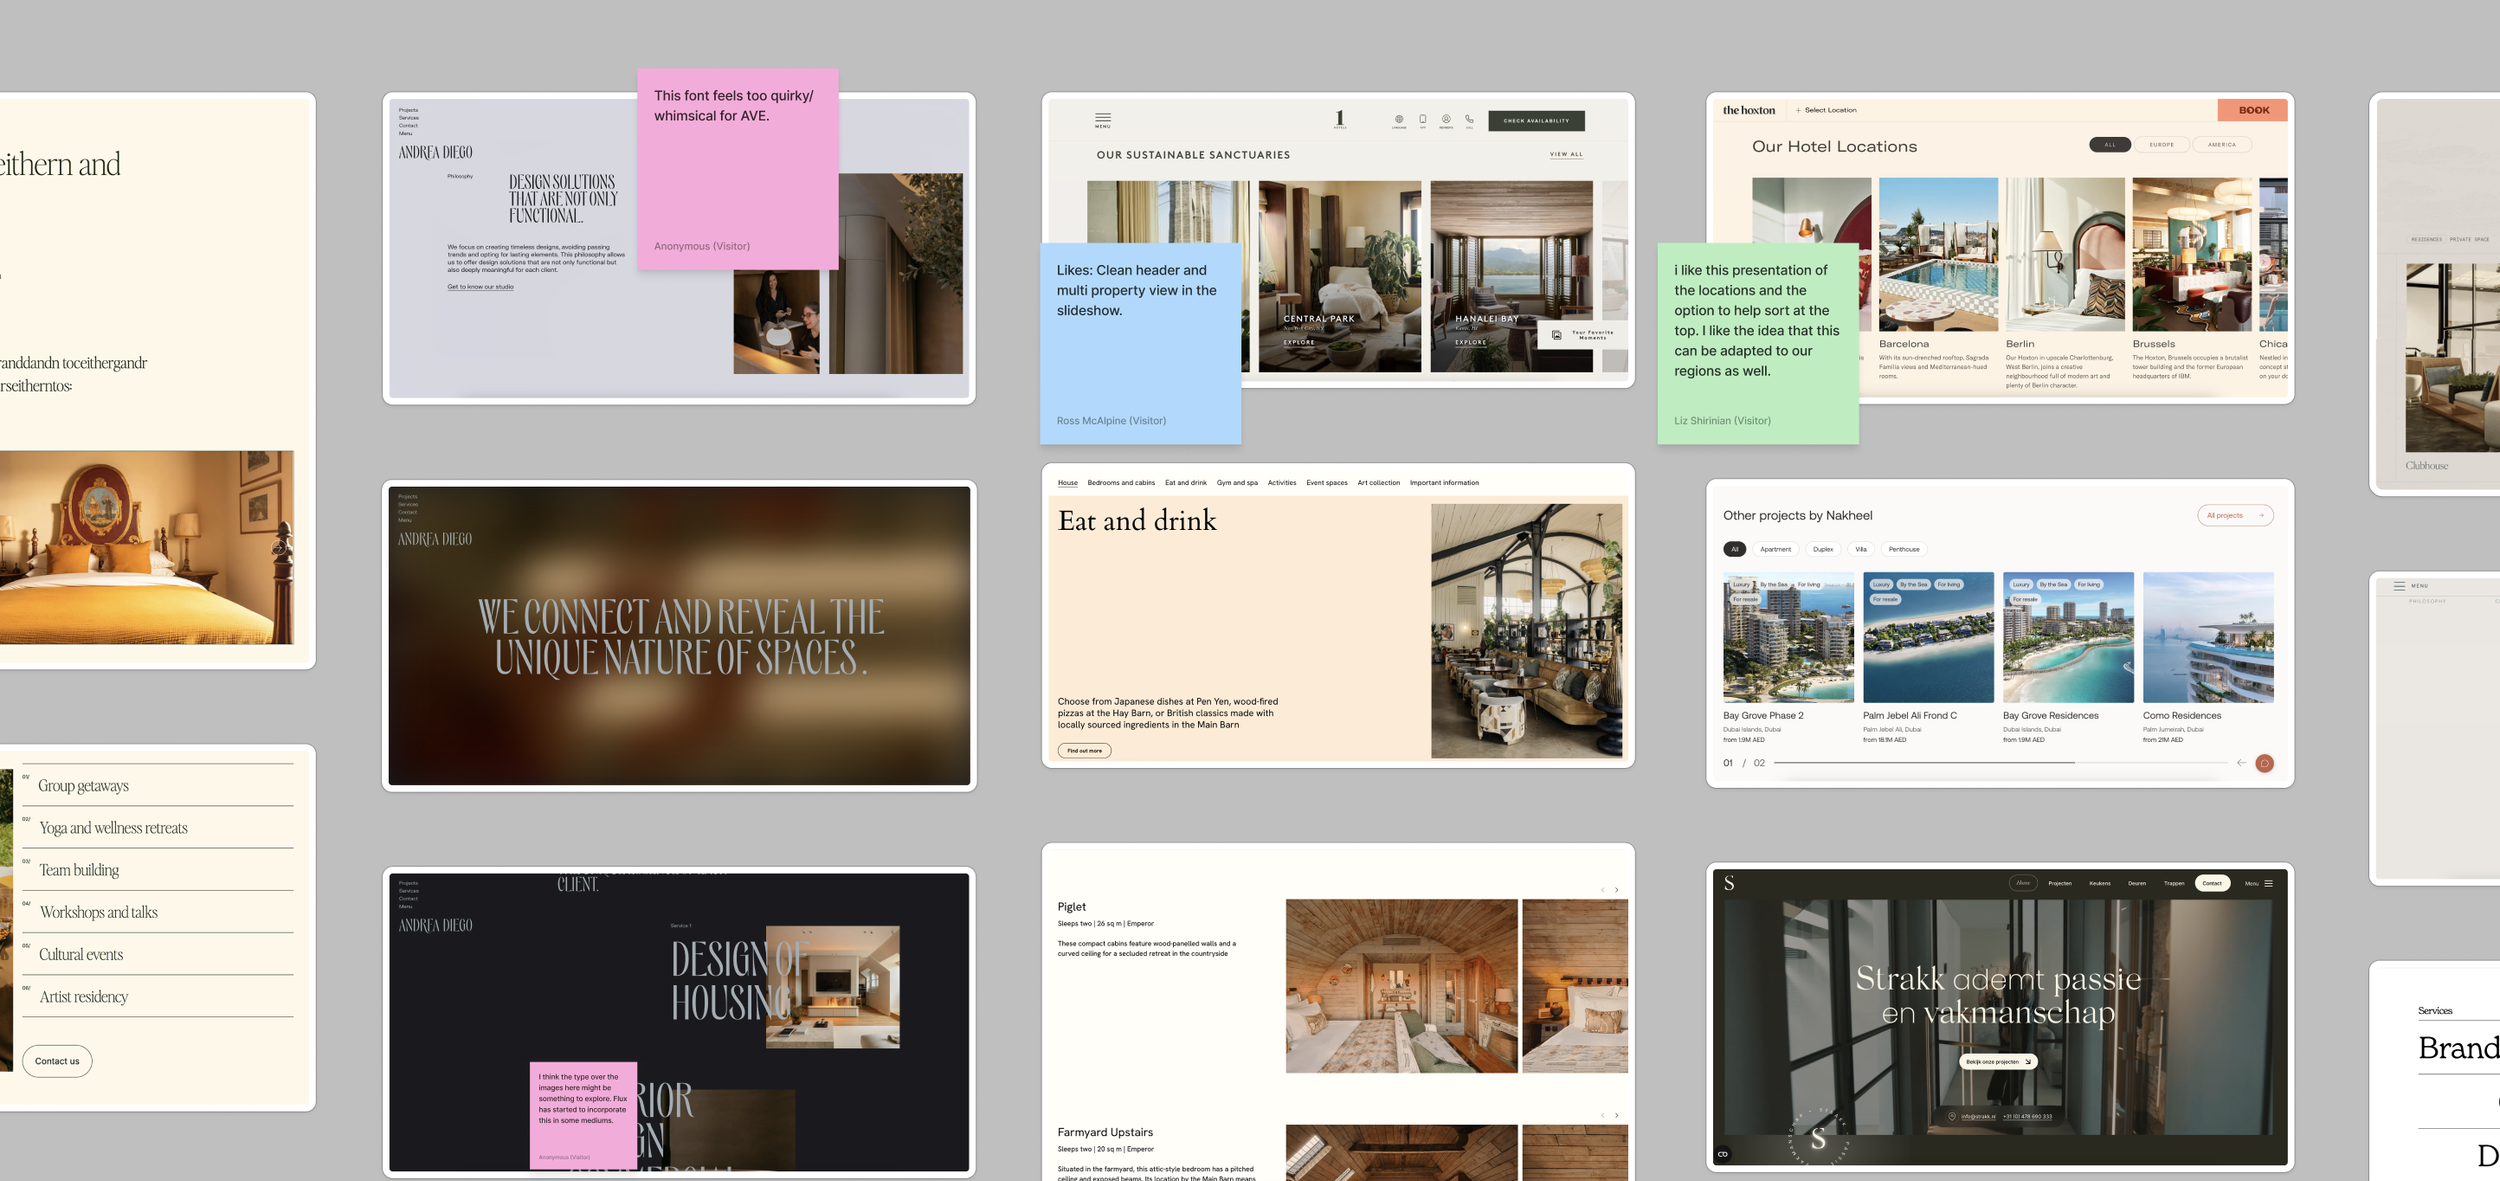The width and height of the screenshot is (2500, 1181).
Task: Select the pink sticky note about quirky font
Action: (x=737, y=168)
